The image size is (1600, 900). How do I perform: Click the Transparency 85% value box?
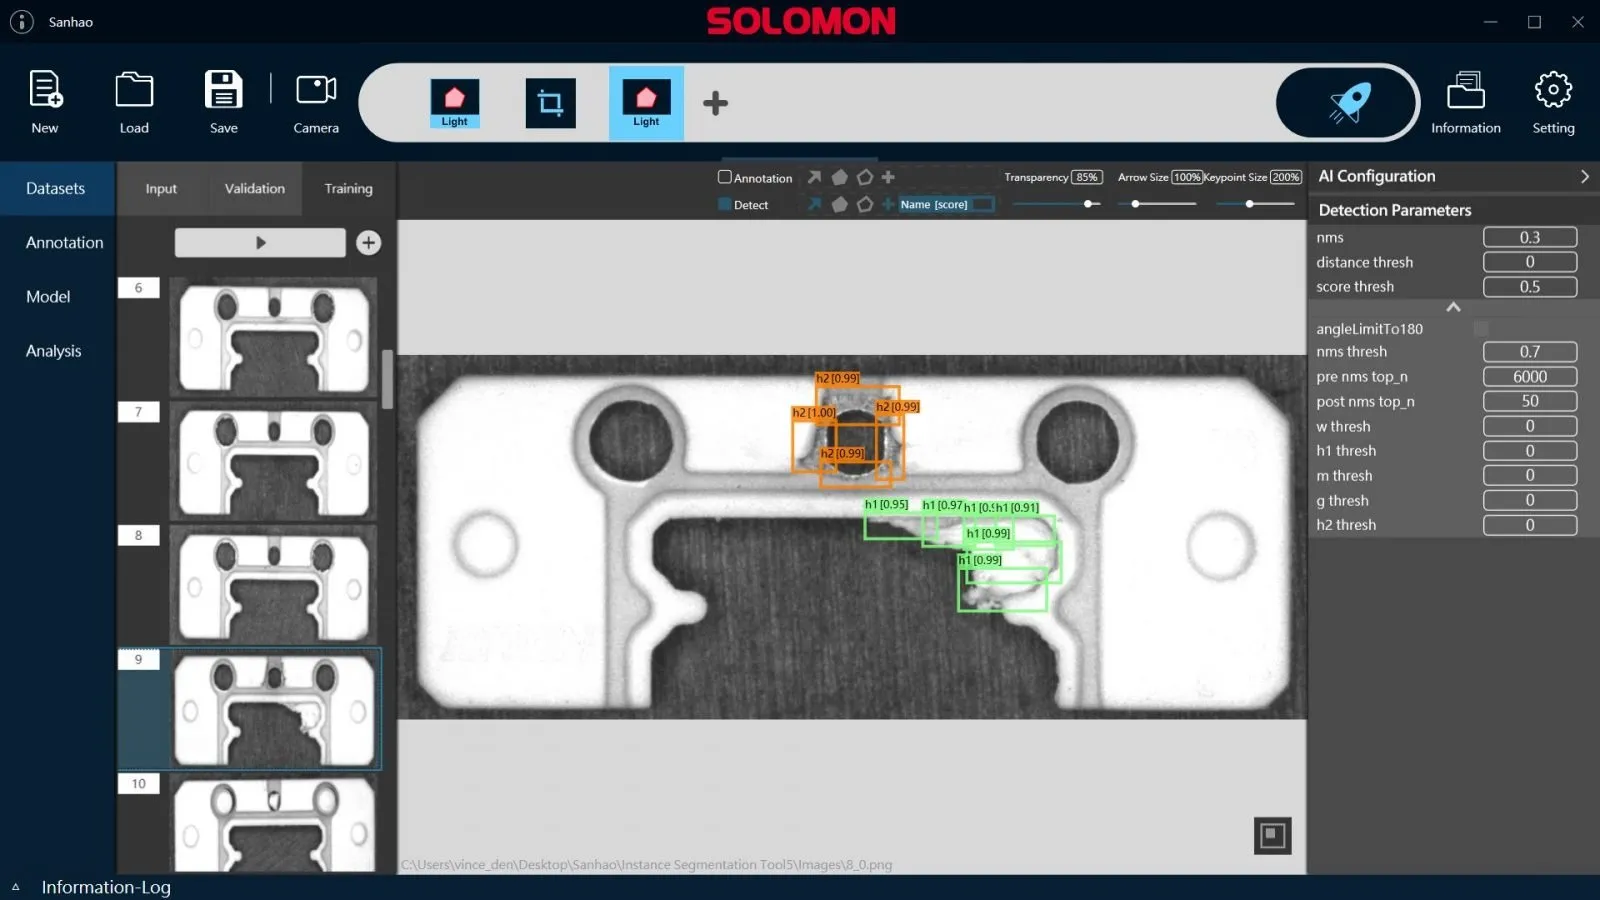click(1087, 177)
